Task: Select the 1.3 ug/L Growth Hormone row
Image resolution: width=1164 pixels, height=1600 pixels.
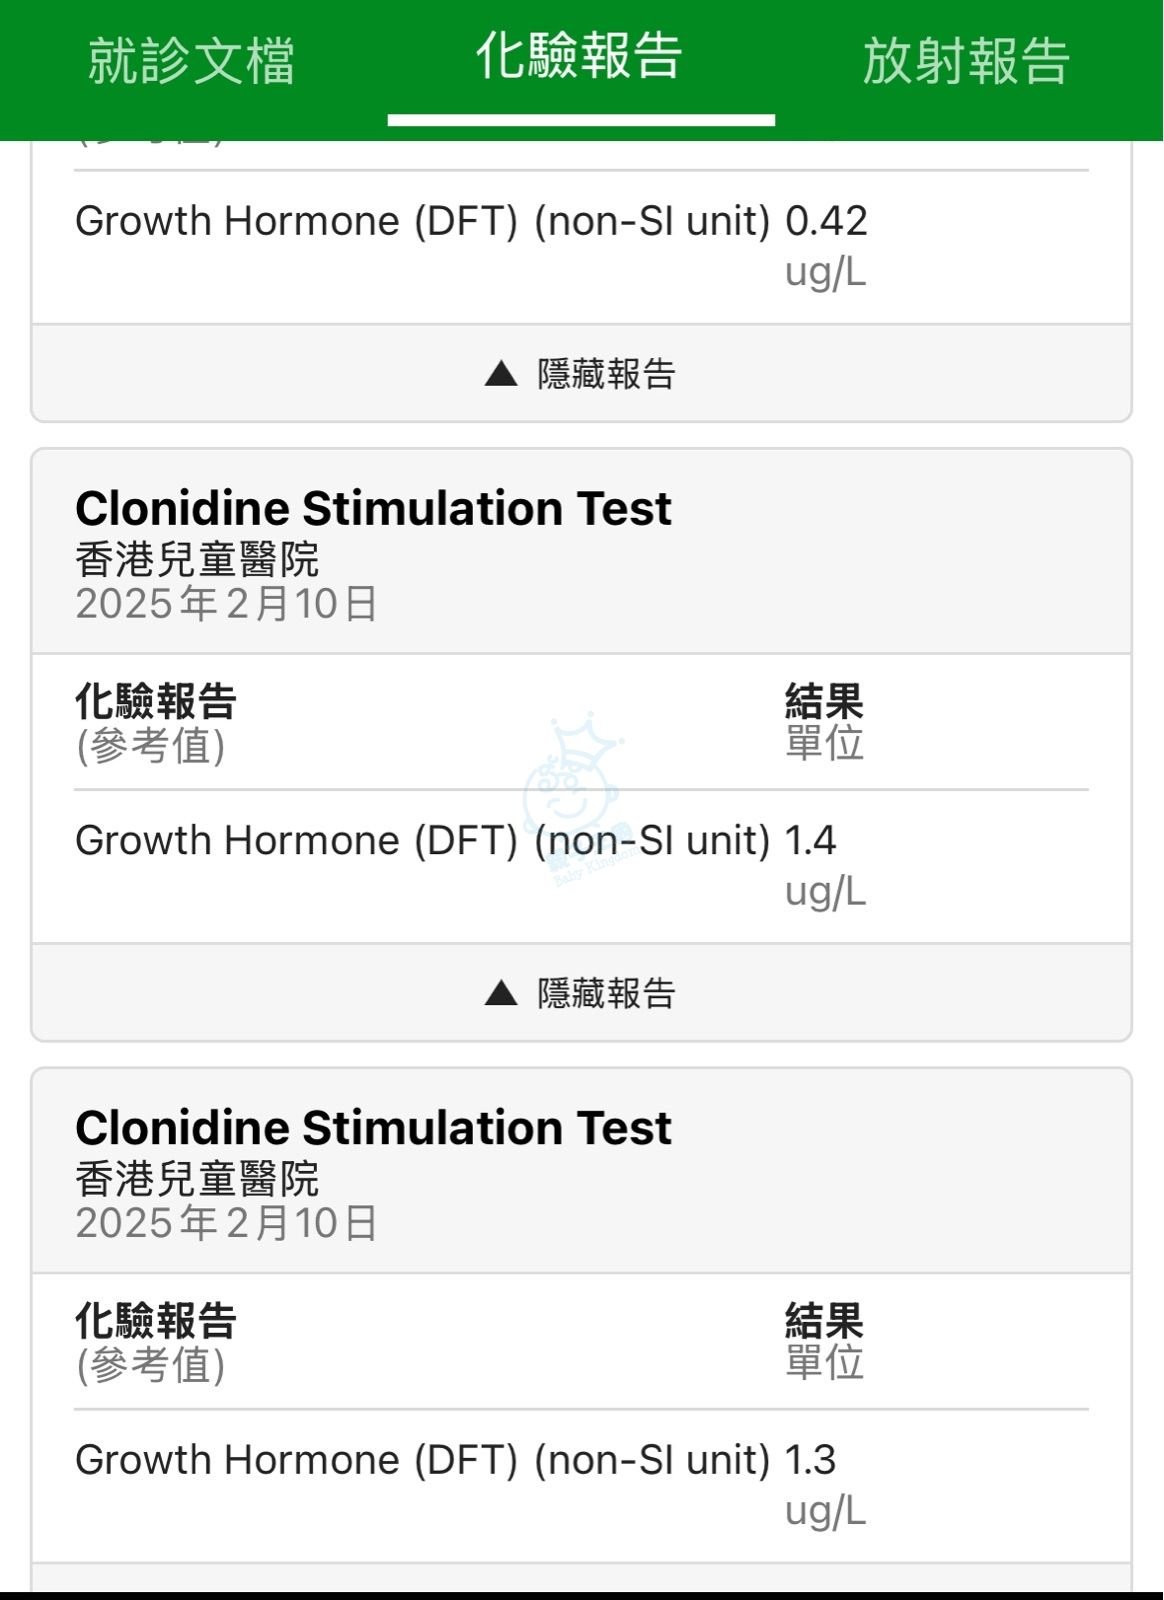Action: 581,1485
